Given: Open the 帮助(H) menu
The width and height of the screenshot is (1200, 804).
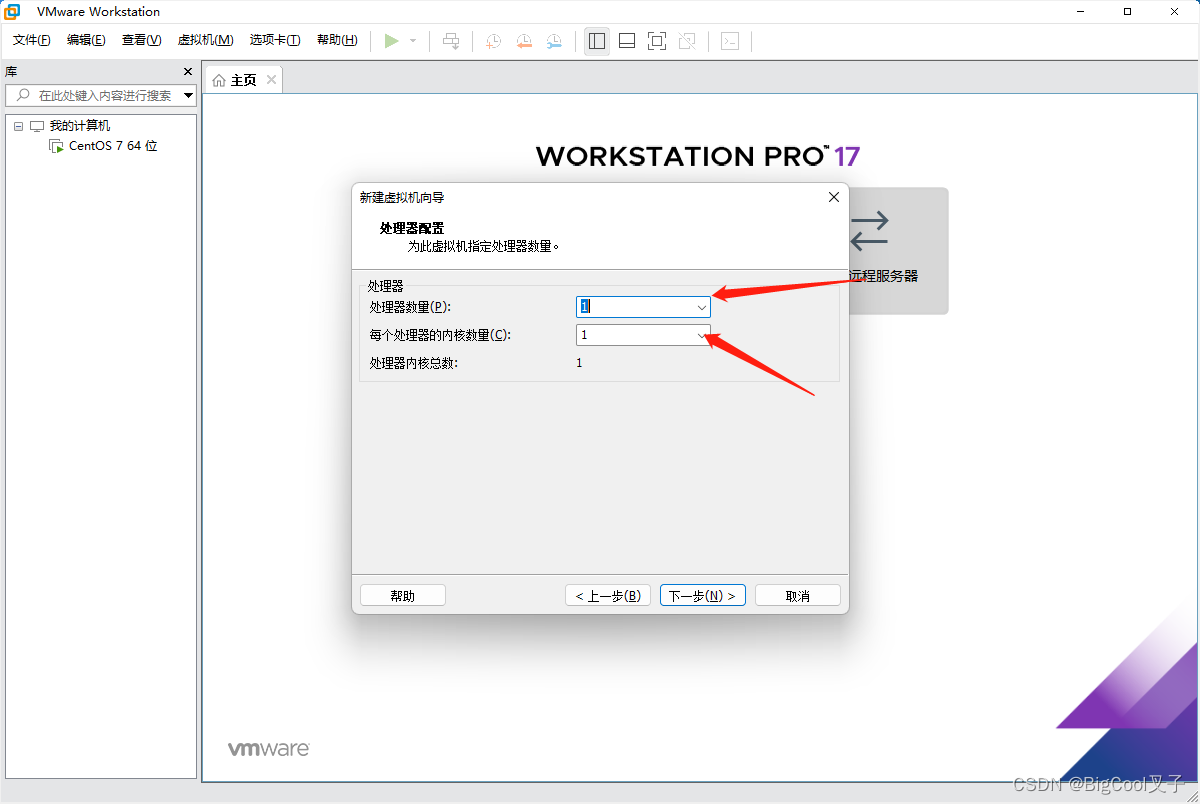Looking at the screenshot, I should pos(337,40).
